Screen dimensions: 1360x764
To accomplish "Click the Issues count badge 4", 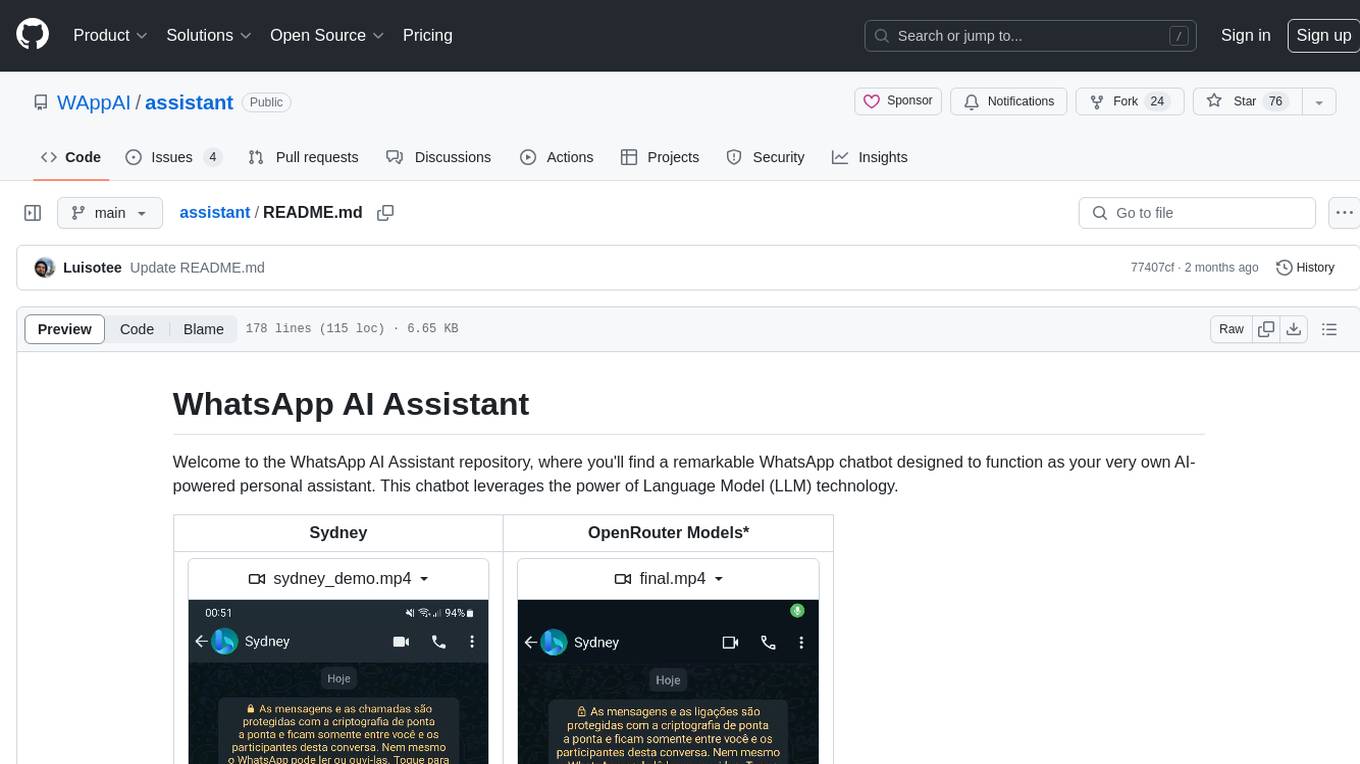I will point(212,157).
